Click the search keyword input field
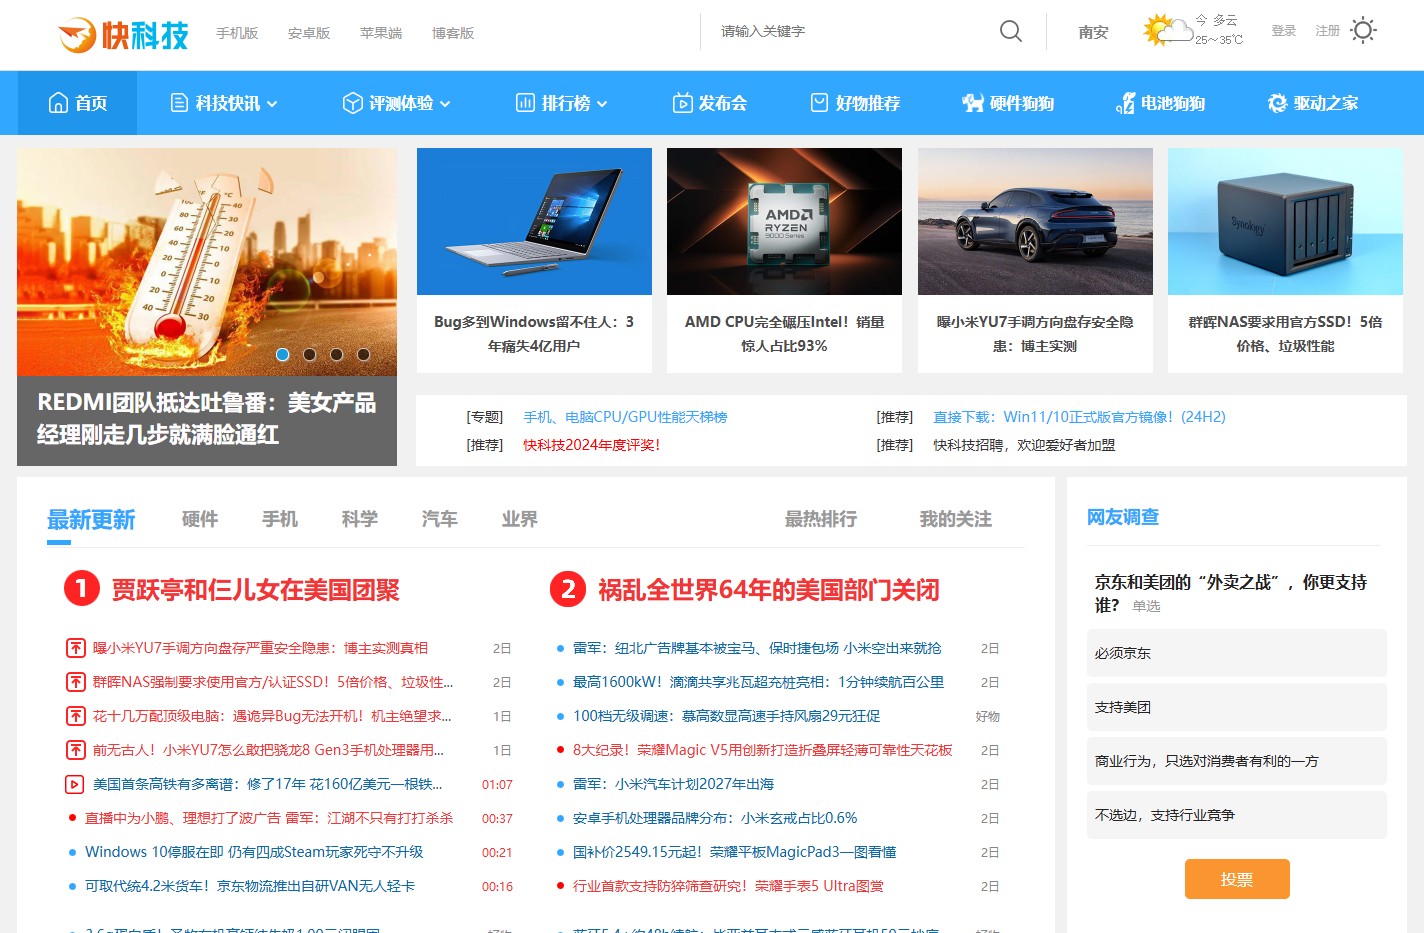Screen dimensions: 1424x933 click(850, 31)
